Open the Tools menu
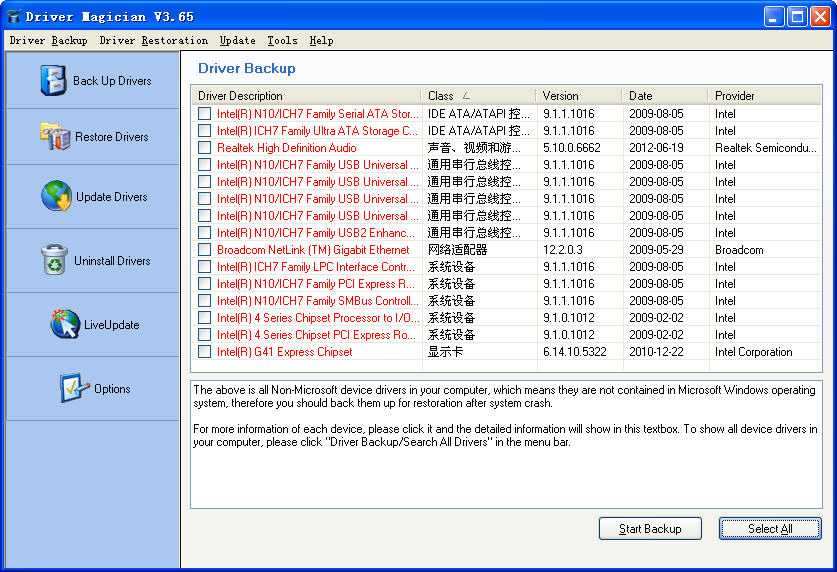Viewport: 837px width, 572px height. [x=282, y=41]
